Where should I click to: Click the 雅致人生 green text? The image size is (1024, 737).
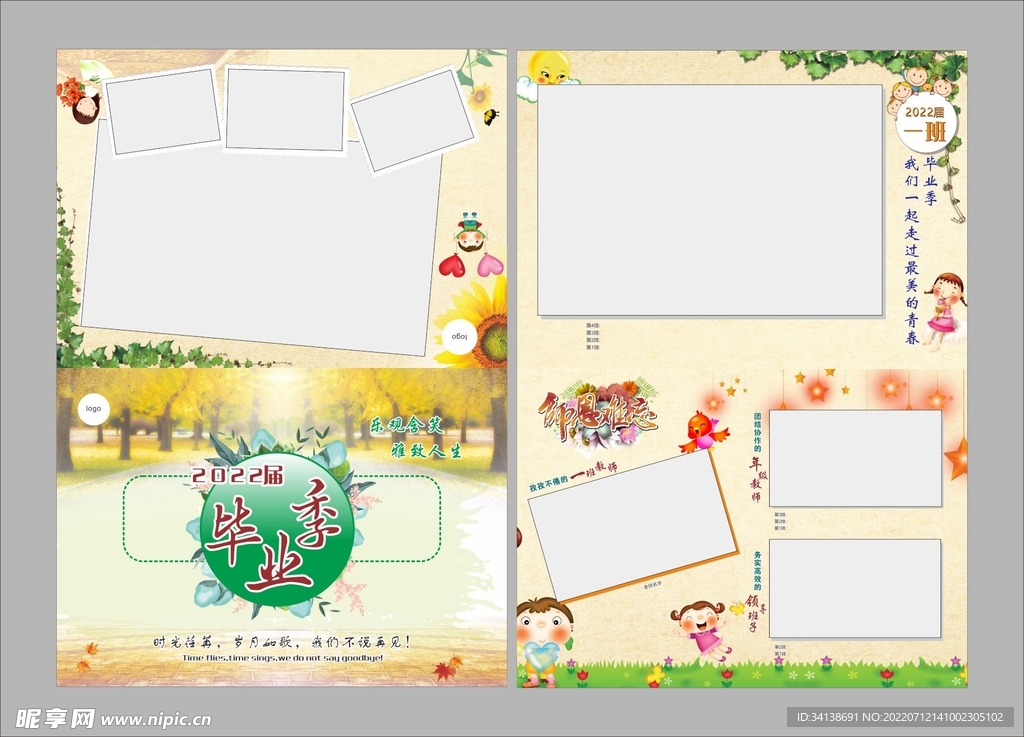tap(426, 450)
